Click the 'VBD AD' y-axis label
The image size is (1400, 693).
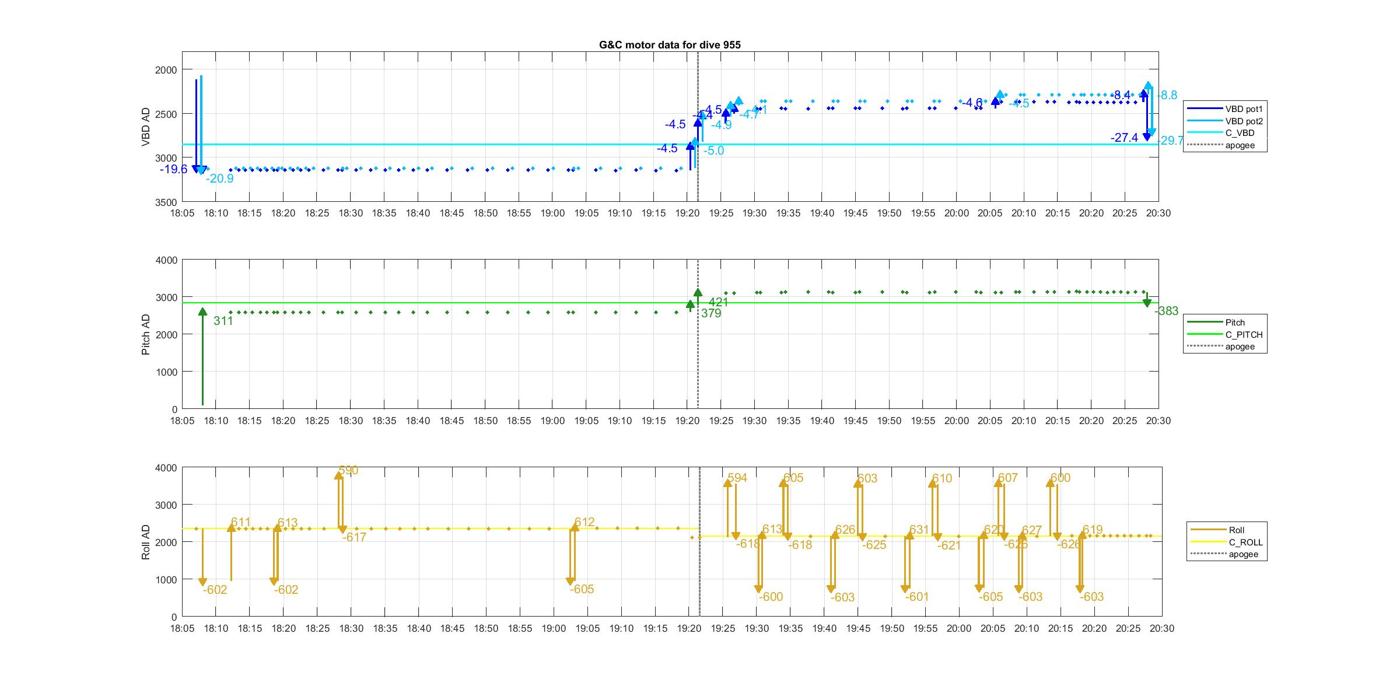tap(146, 128)
